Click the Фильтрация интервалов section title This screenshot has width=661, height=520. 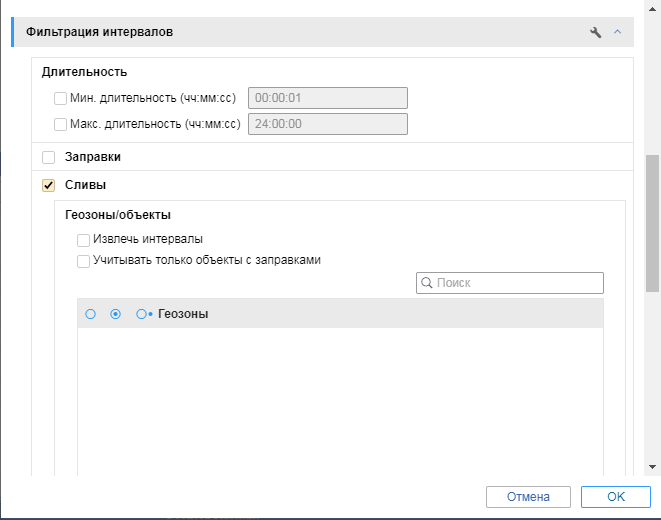(x=99, y=32)
